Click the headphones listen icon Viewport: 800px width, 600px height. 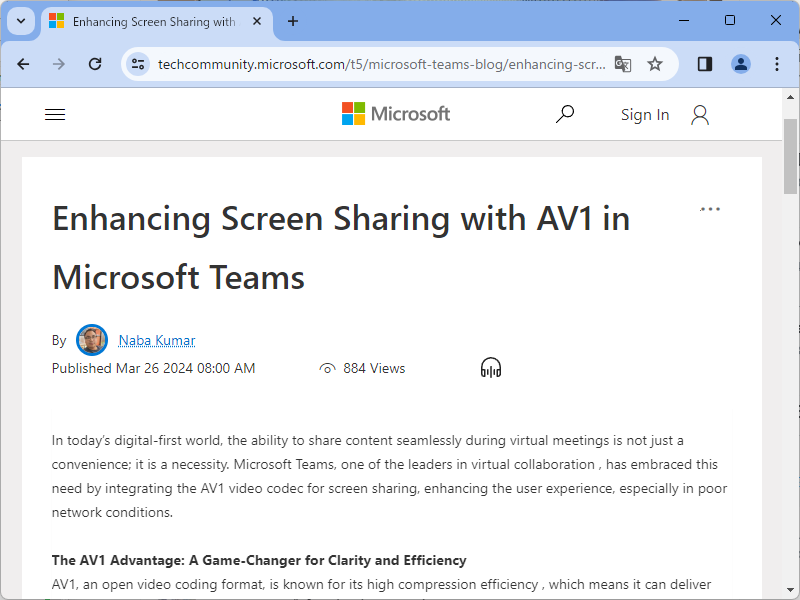[490, 368]
